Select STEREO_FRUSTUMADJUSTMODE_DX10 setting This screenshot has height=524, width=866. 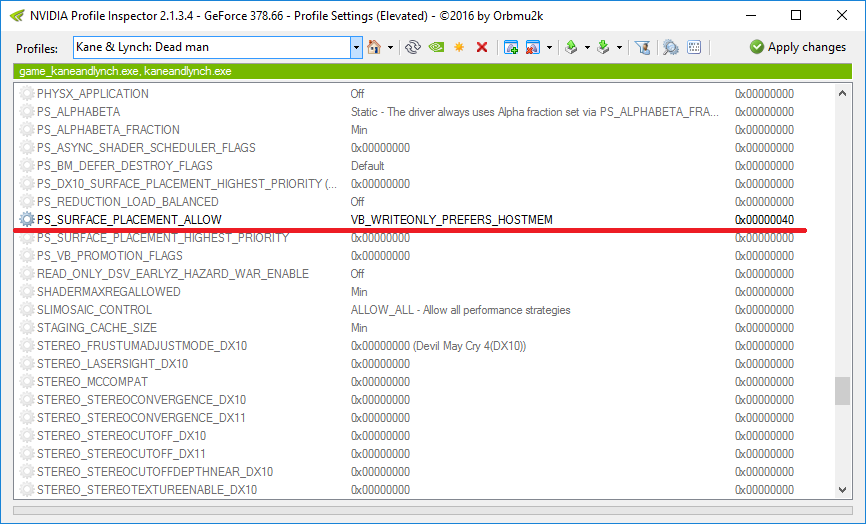pyautogui.click(x=142, y=346)
